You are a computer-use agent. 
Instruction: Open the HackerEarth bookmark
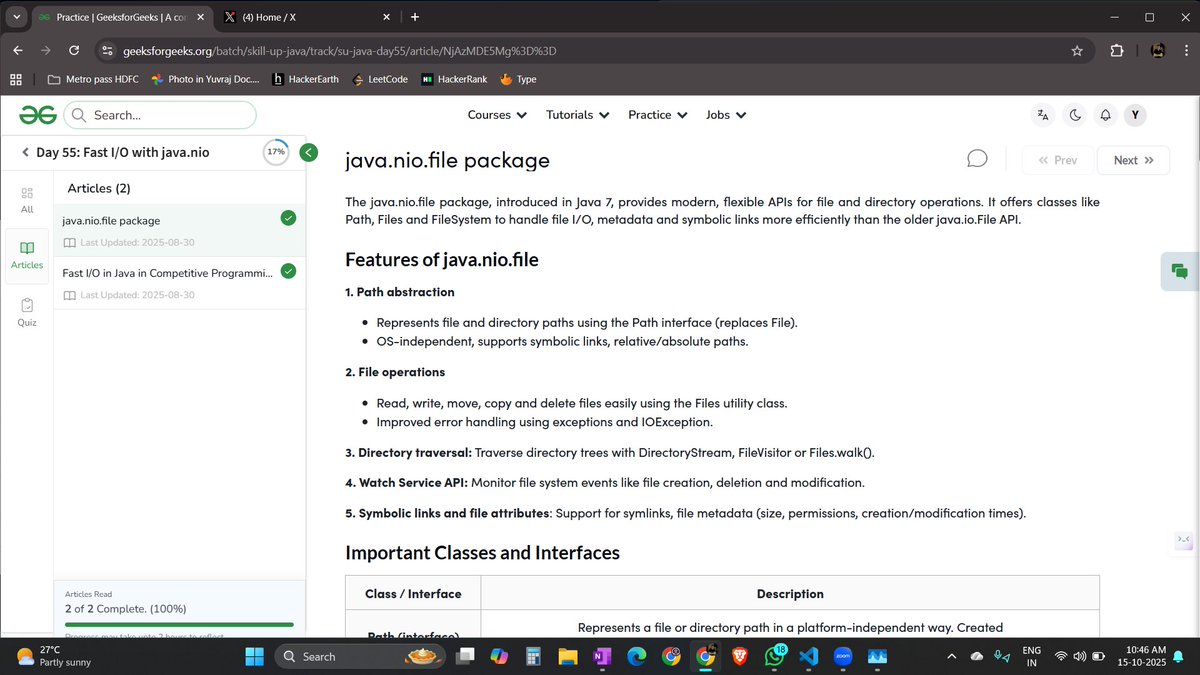tap(306, 79)
